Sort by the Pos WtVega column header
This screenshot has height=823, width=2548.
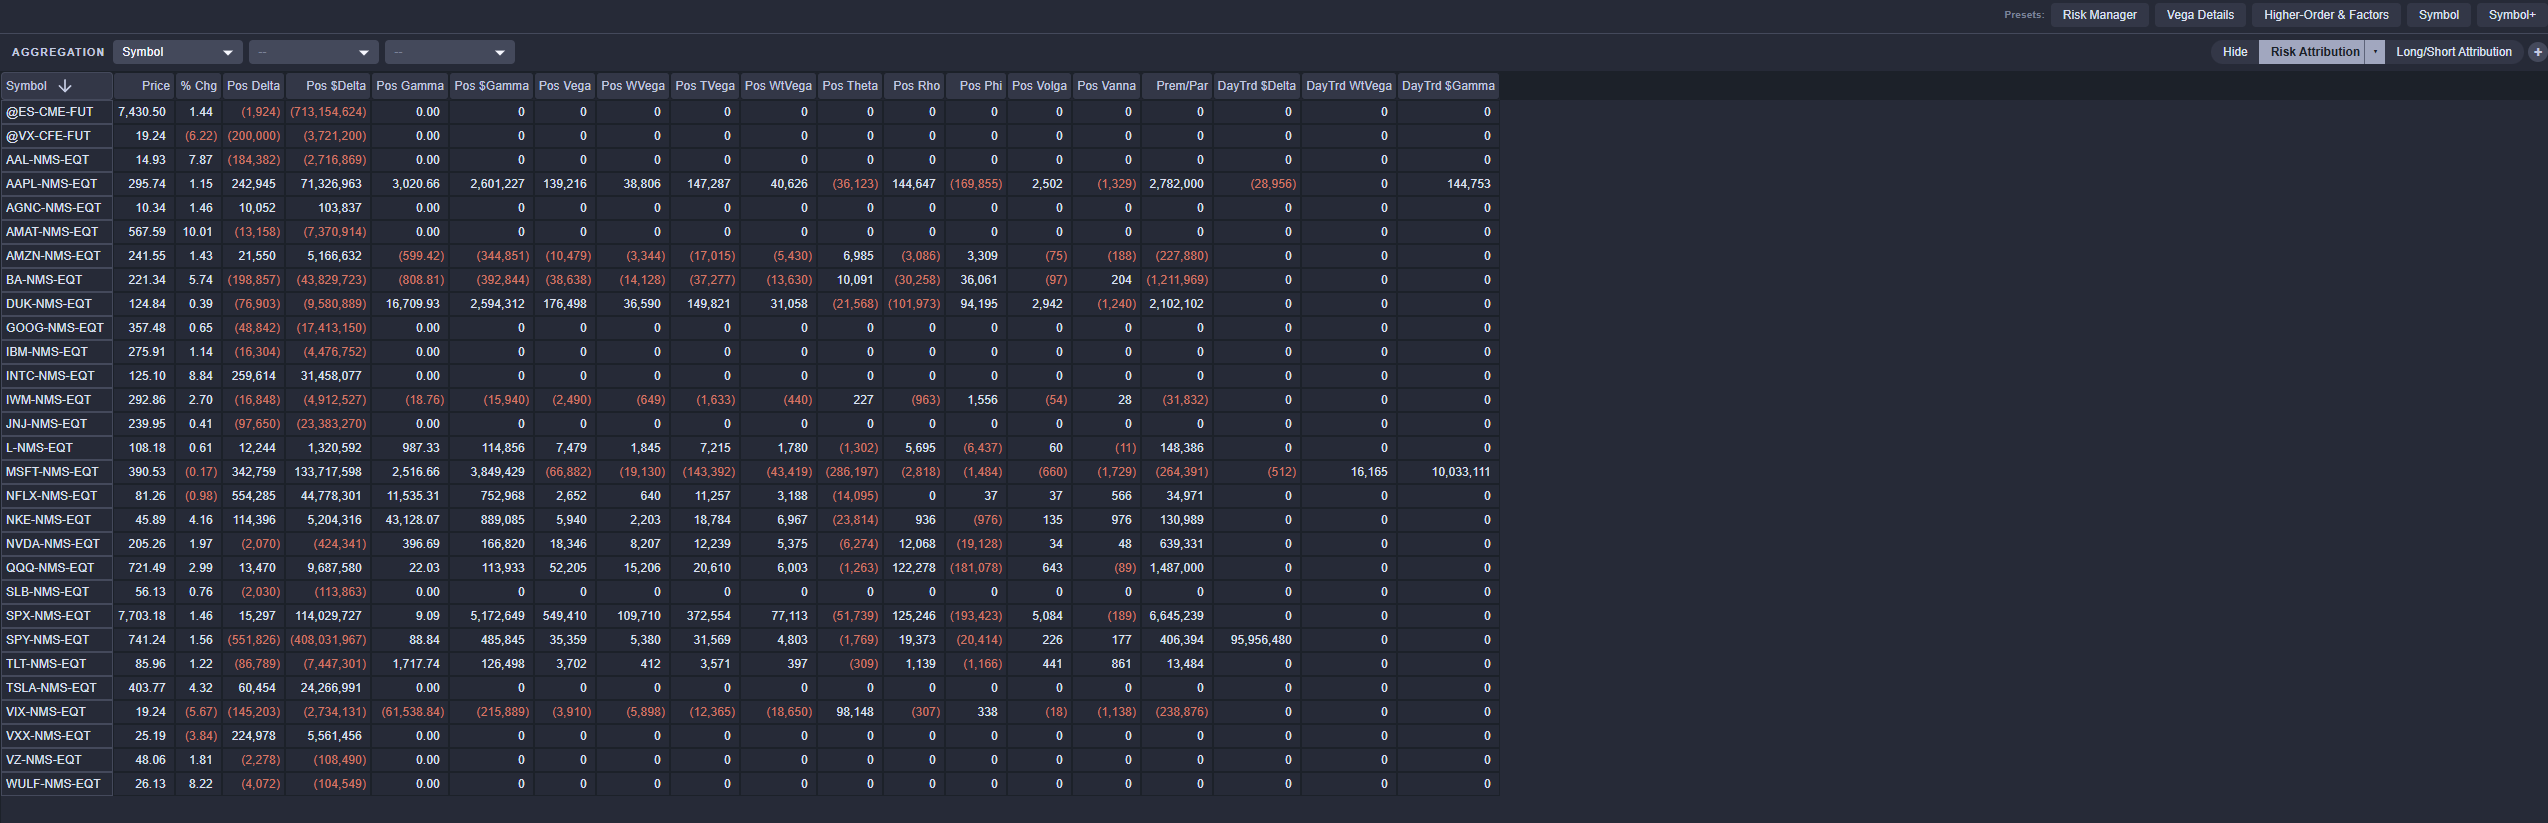click(x=778, y=86)
